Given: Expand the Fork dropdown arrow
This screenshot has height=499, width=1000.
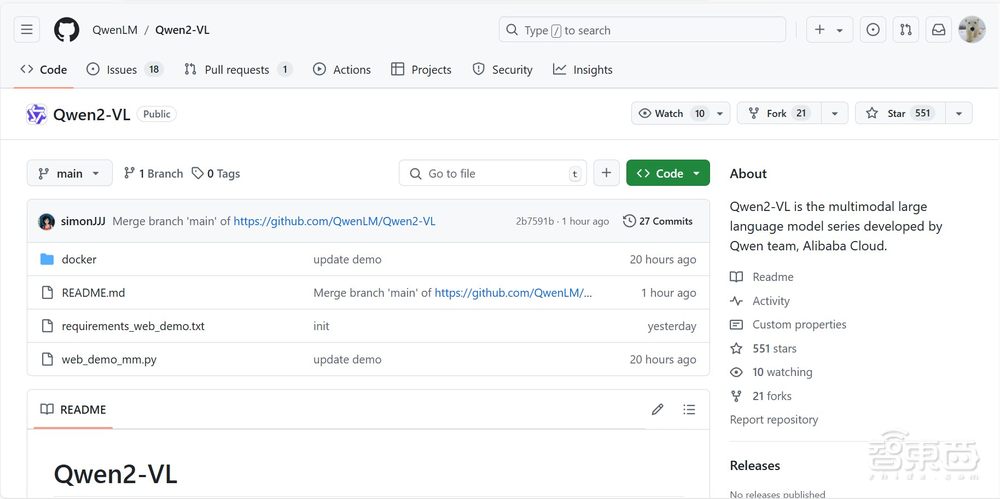Looking at the screenshot, I should point(834,114).
